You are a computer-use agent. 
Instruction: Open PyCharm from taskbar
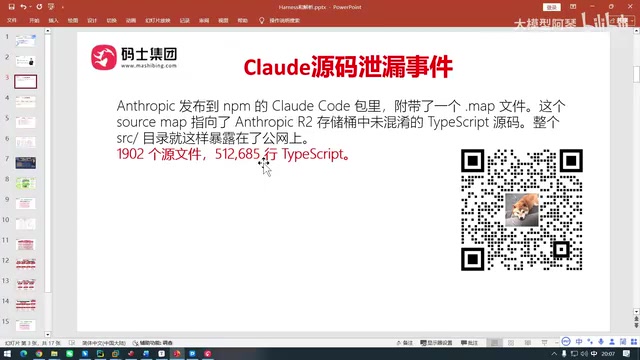(x=100, y=353)
